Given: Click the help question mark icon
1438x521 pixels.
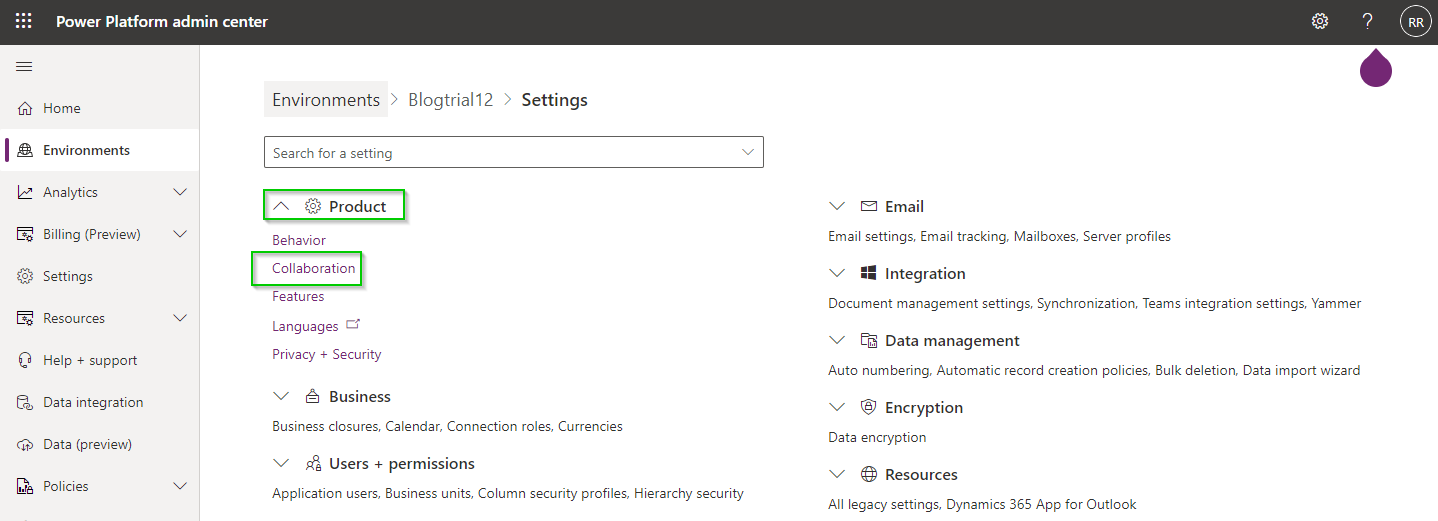Looking at the screenshot, I should (x=1368, y=21).
